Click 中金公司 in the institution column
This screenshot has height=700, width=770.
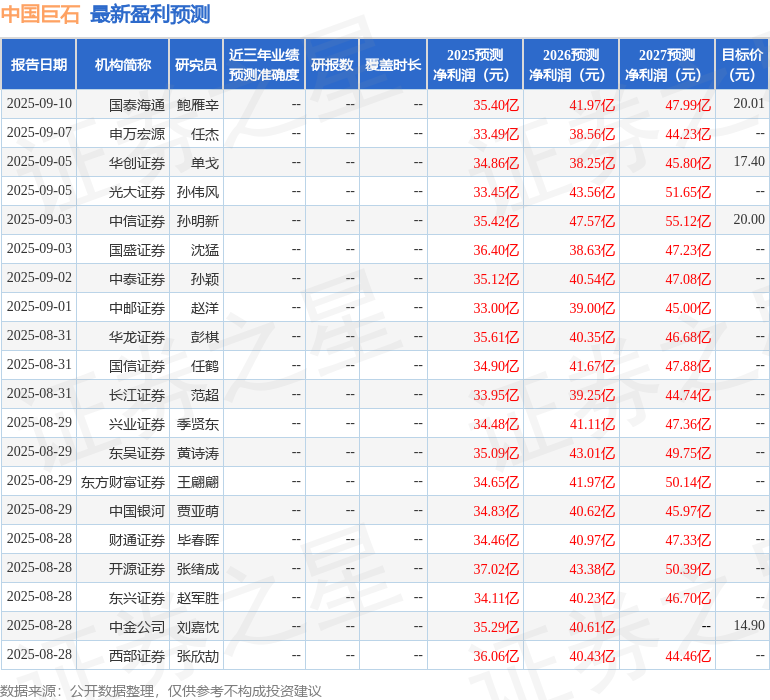[137, 627]
